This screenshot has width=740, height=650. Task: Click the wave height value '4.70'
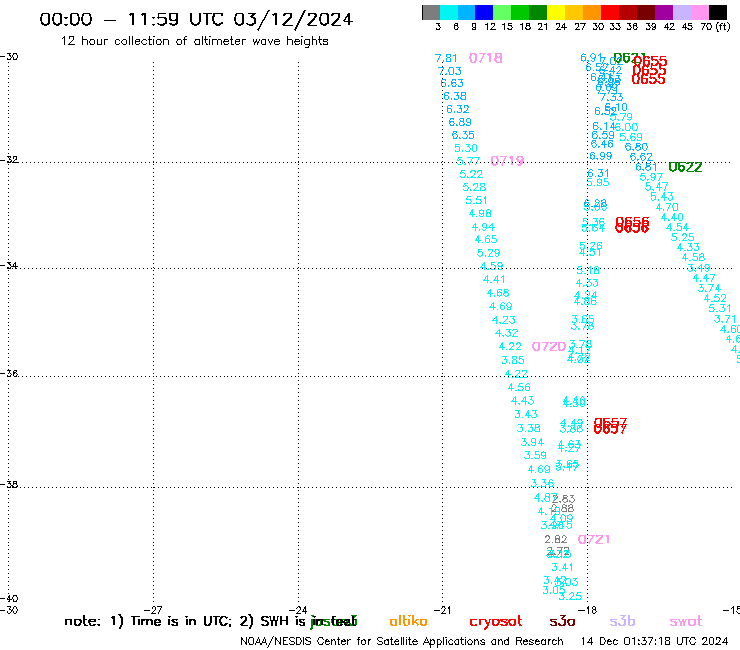pos(667,207)
